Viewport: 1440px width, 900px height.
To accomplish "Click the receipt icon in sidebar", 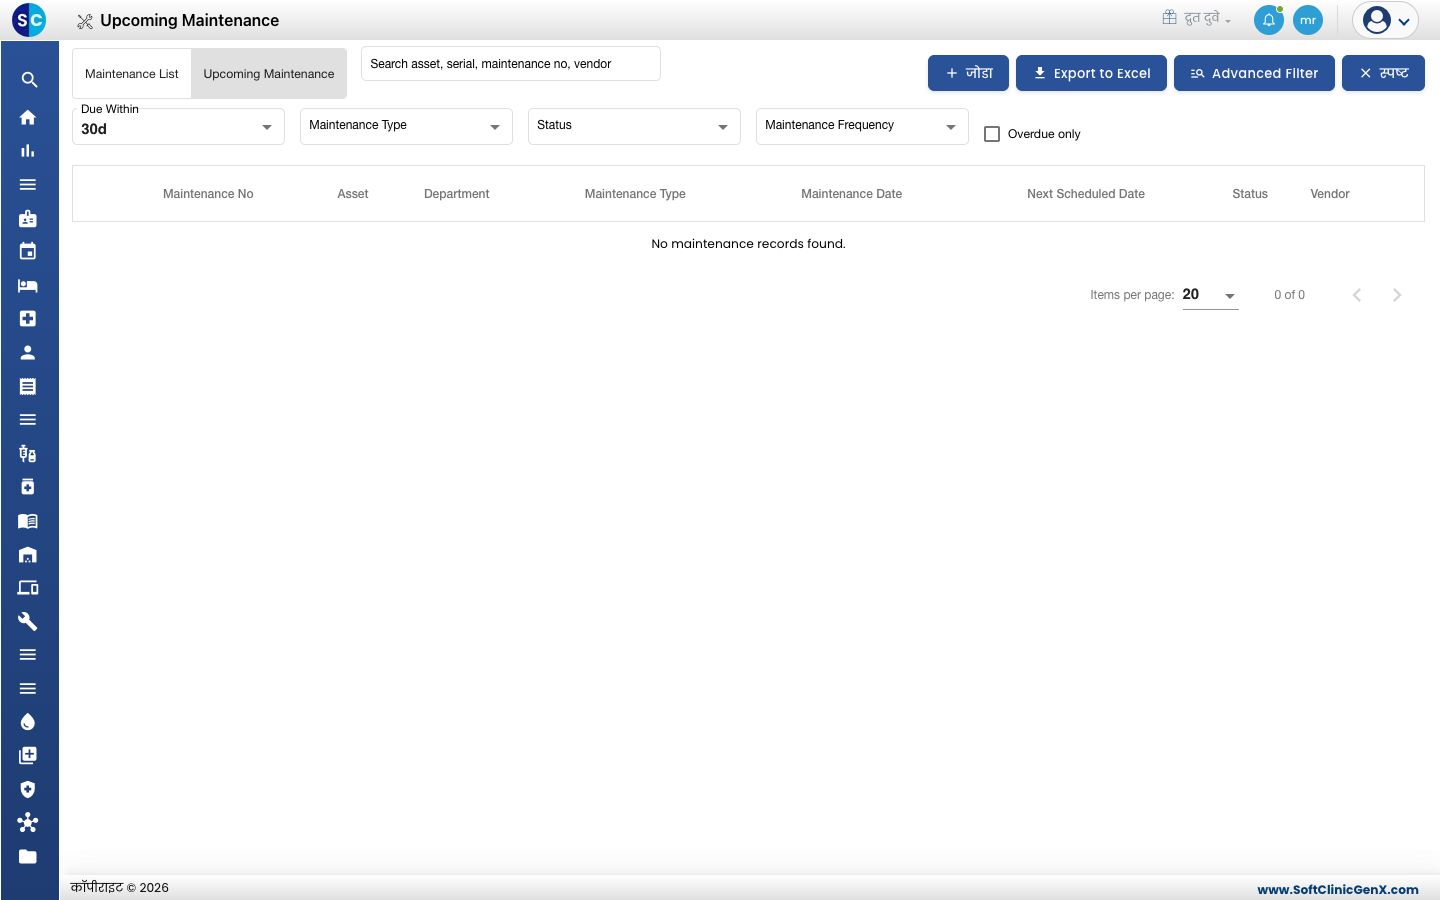I will click(x=28, y=386).
